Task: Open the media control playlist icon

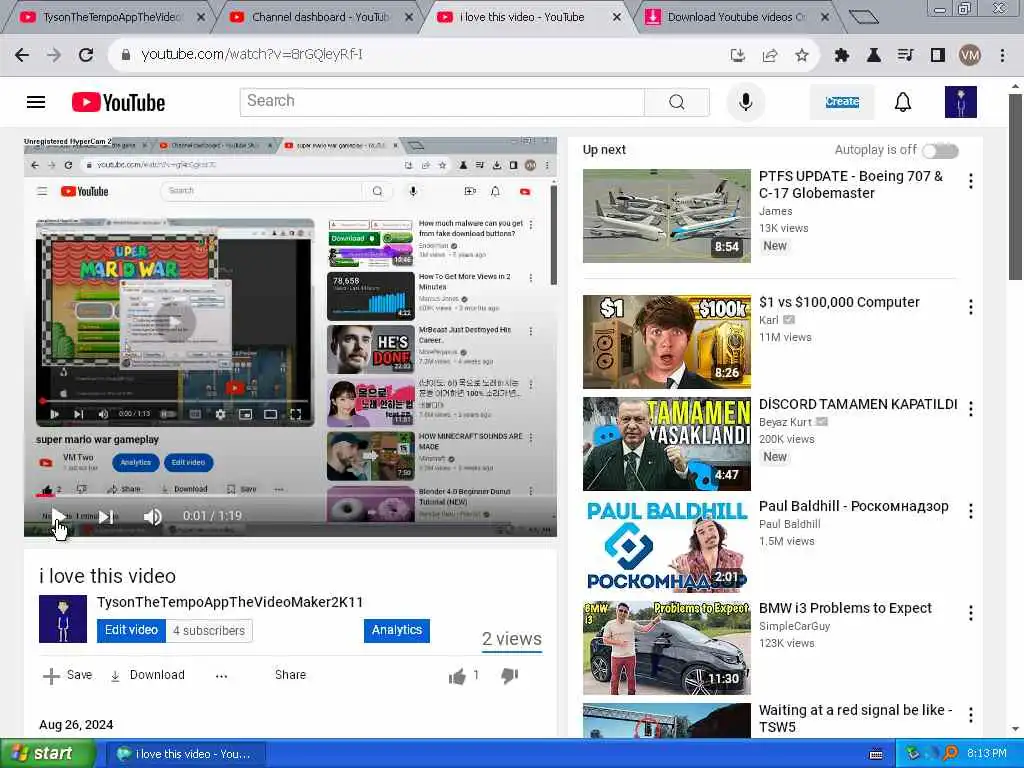Action: pos(905,56)
